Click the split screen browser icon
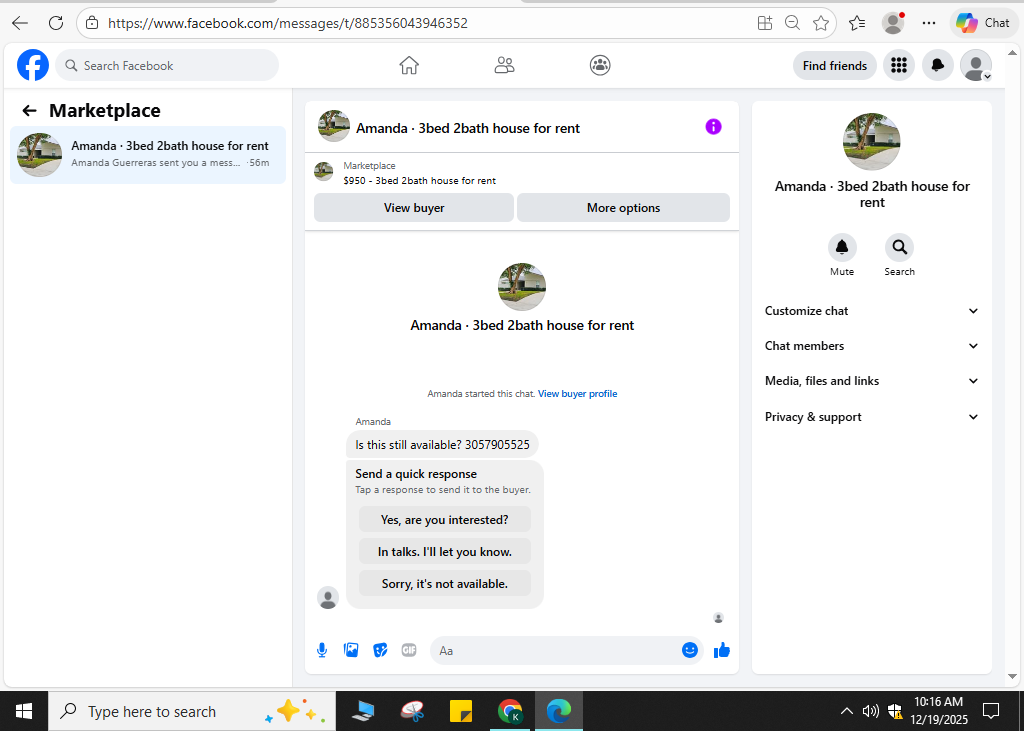The height and width of the screenshot is (731, 1024). point(765,23)
